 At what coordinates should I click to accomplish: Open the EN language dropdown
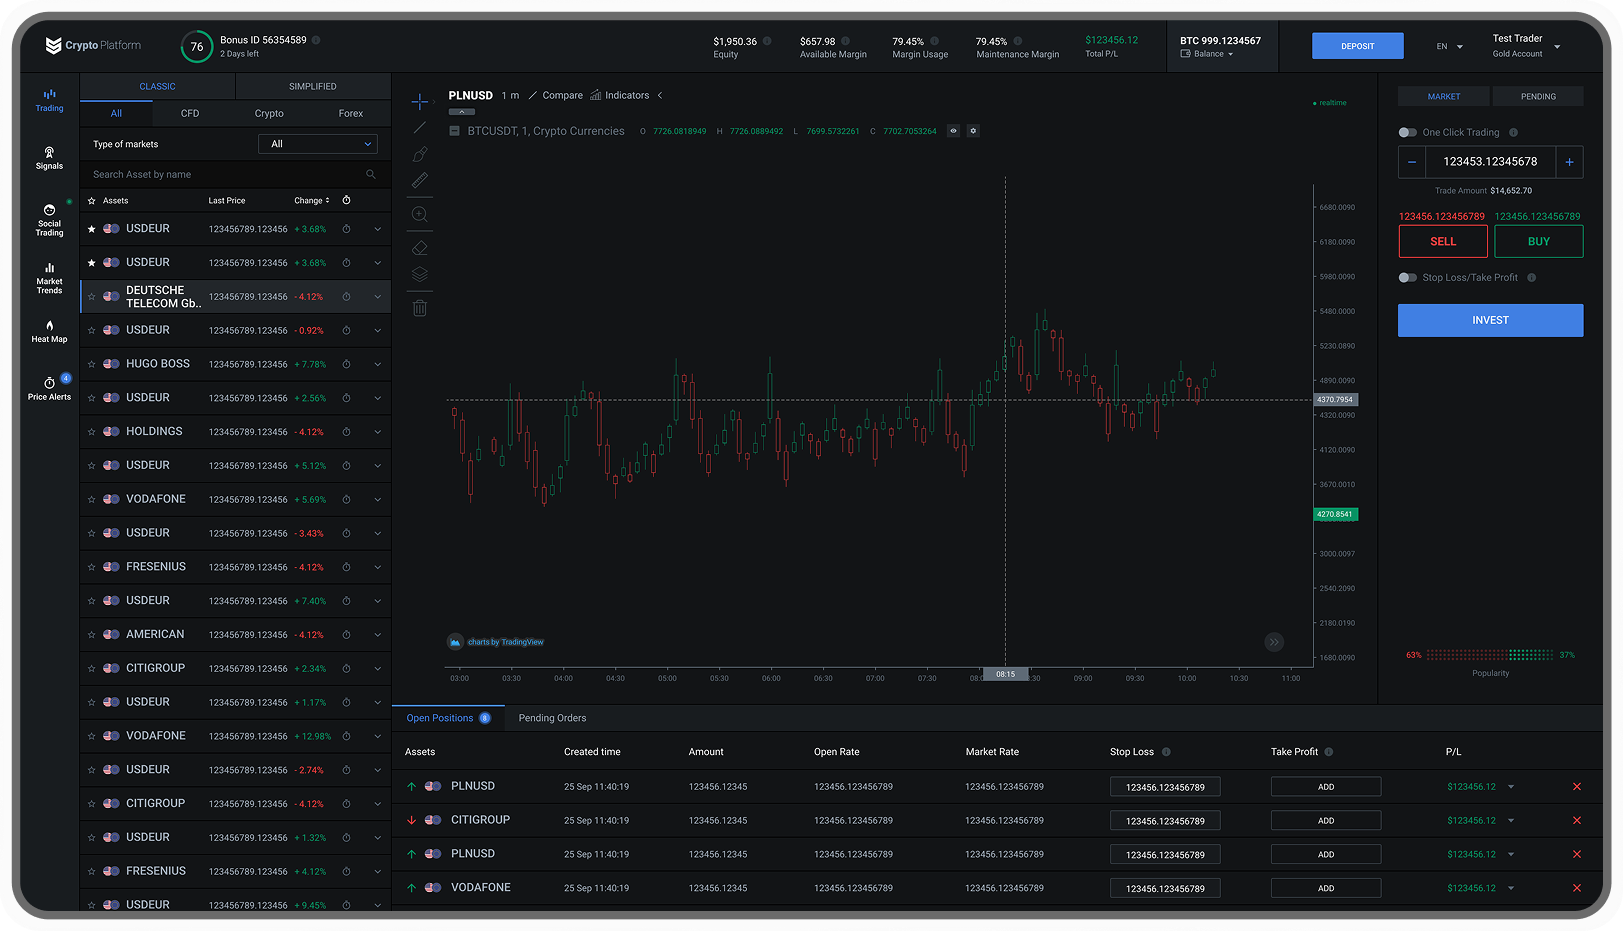(x=1450, y=46)
